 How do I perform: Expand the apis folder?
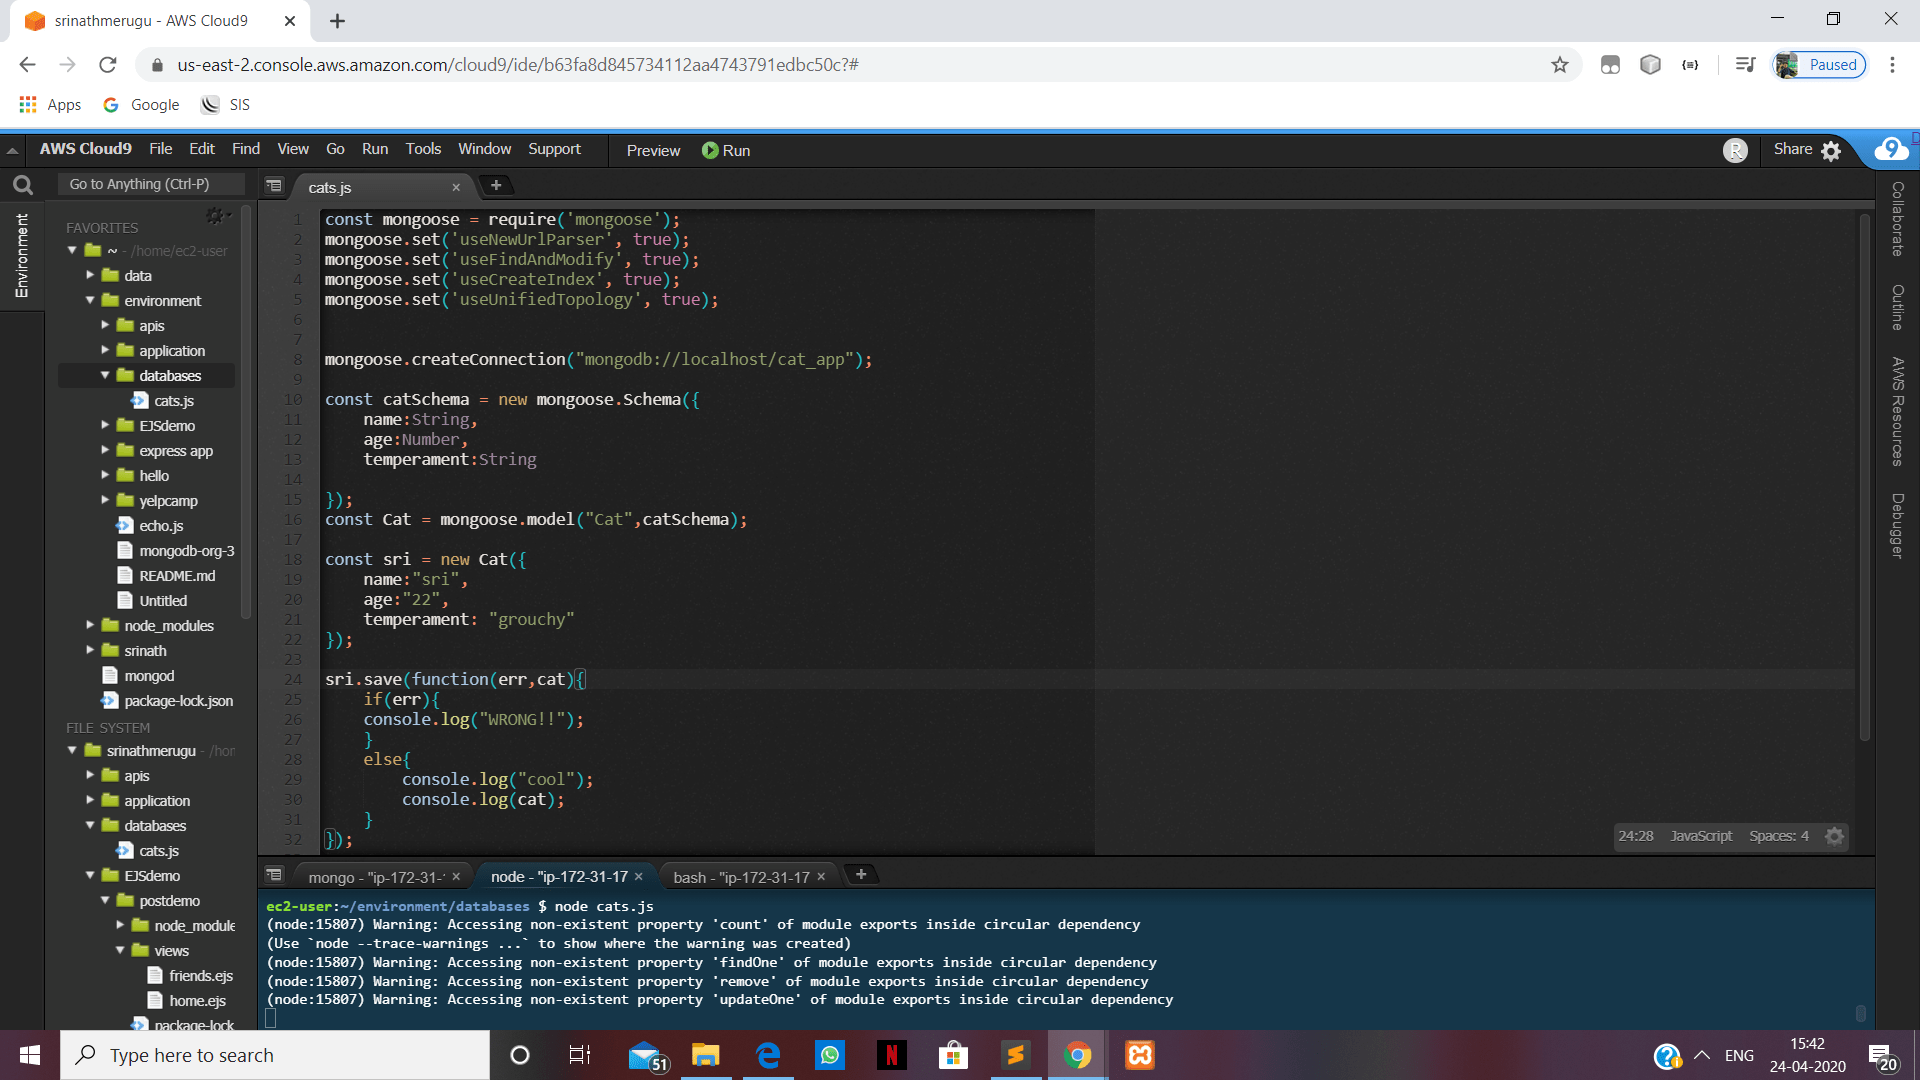coord(107,325)
